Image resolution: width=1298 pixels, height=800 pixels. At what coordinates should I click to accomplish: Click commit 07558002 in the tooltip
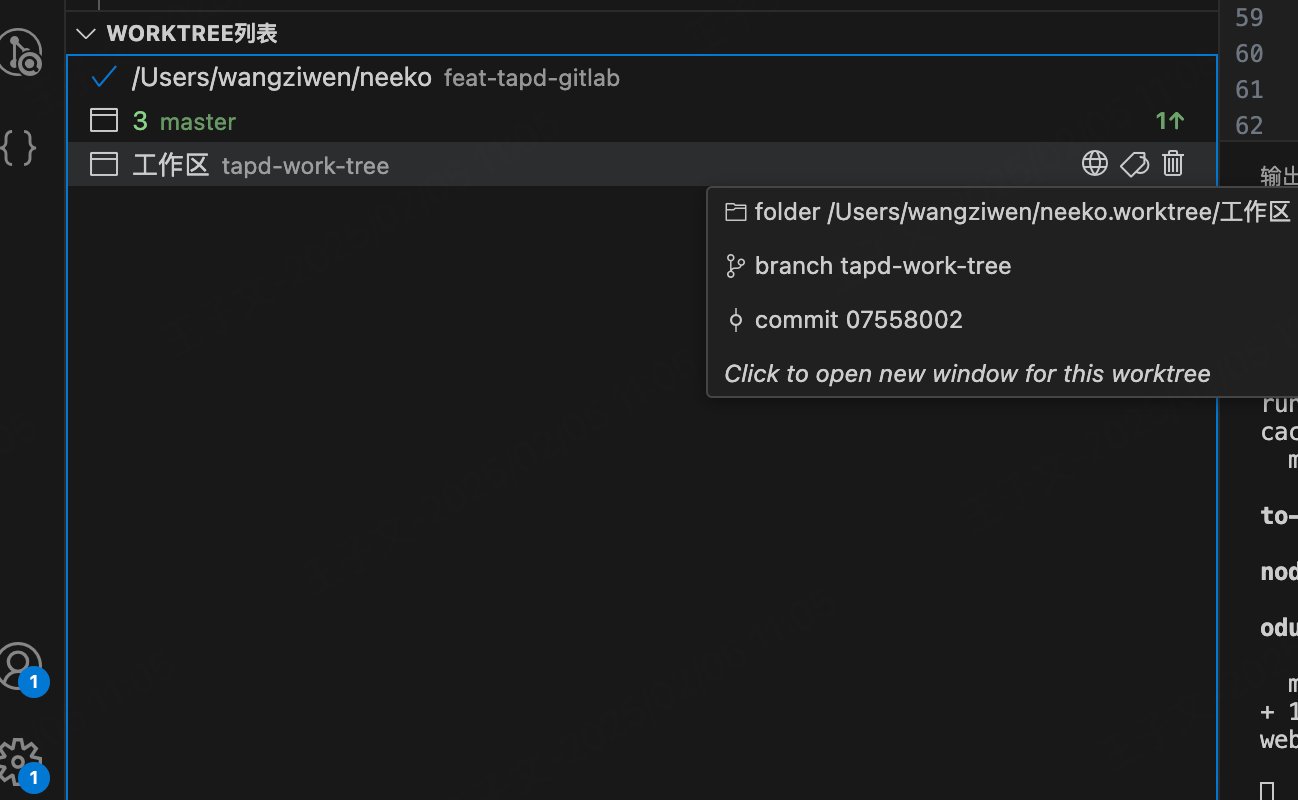point(858,320)
